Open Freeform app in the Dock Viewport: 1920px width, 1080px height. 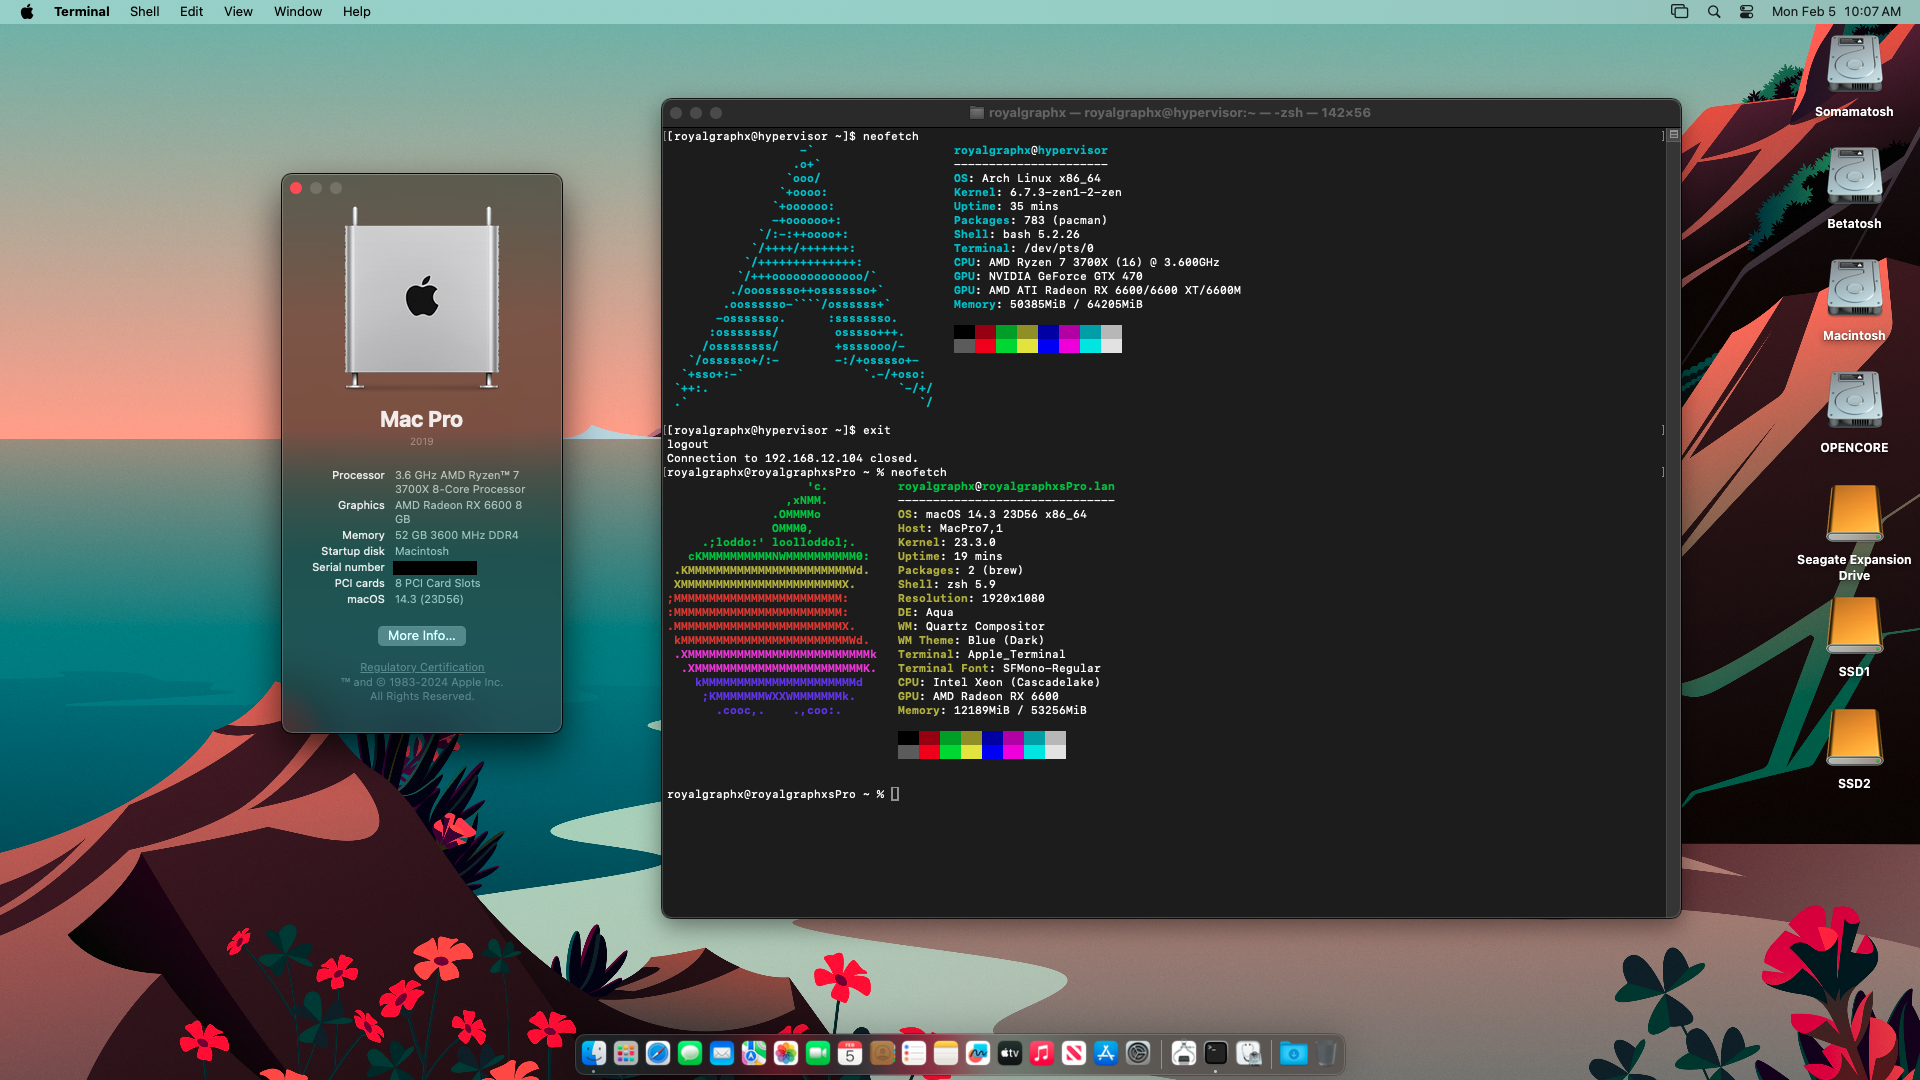(x=978, y=1053)
